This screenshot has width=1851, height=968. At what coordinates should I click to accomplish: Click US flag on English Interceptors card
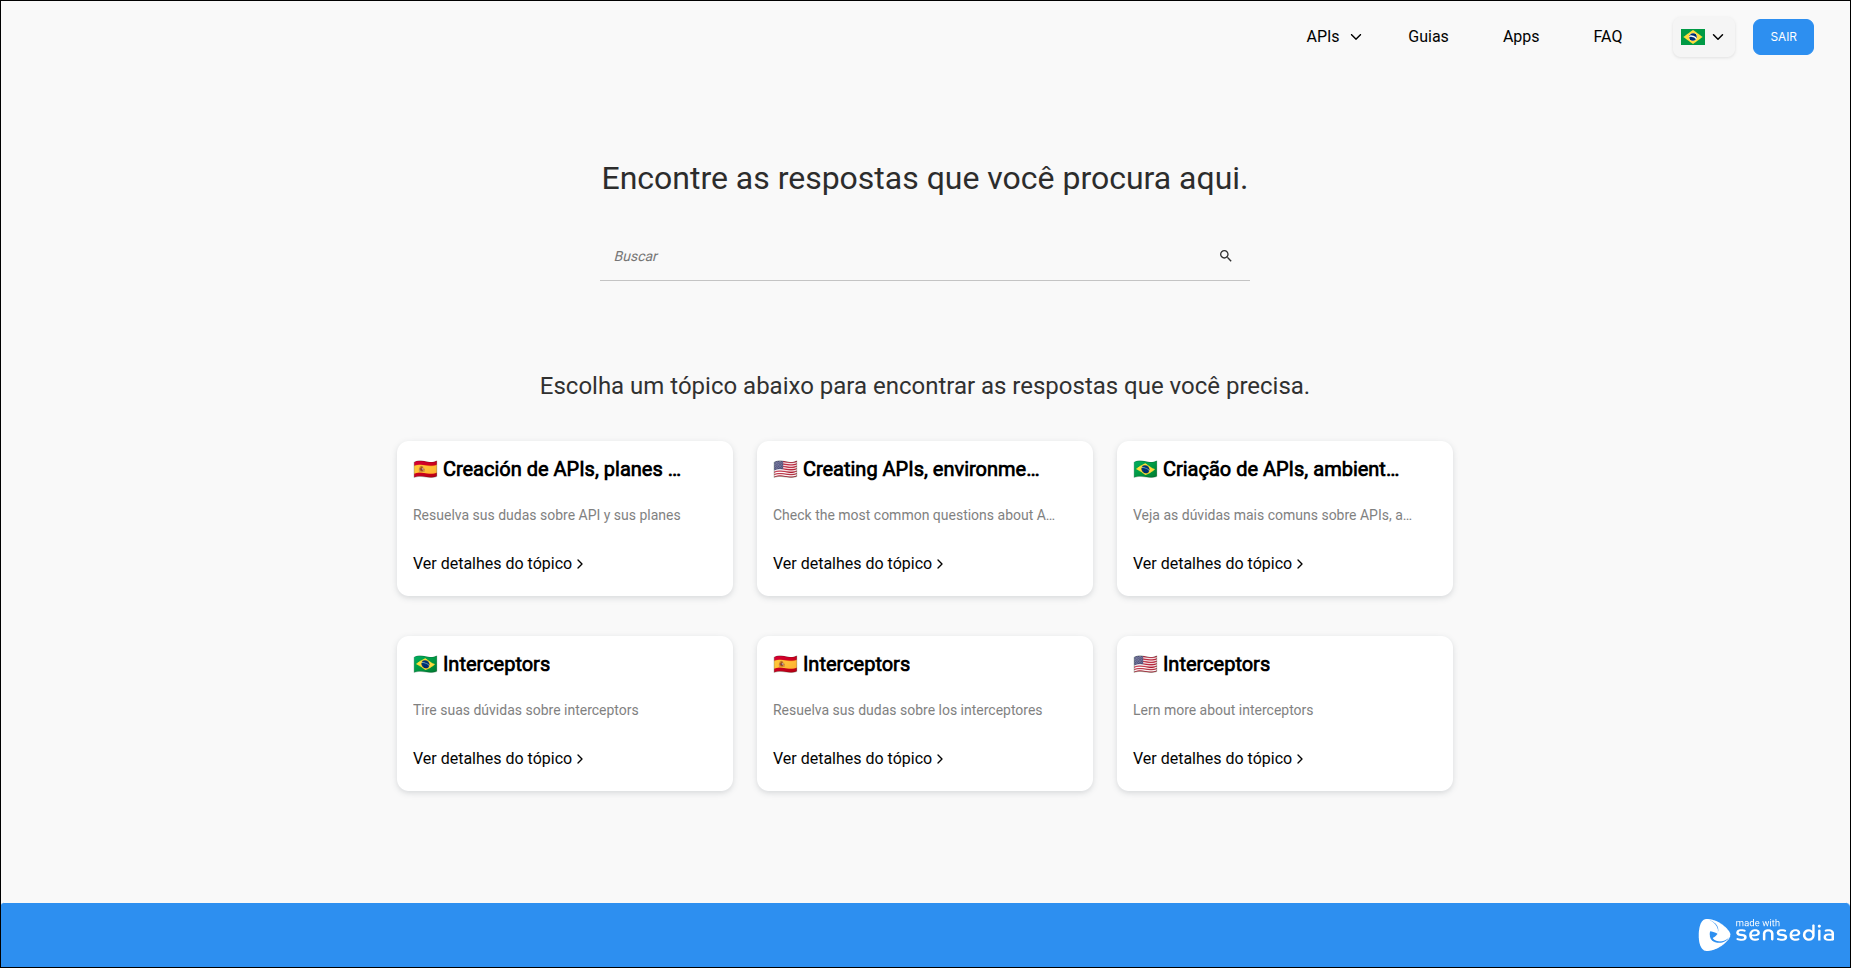pos(1145,664)
